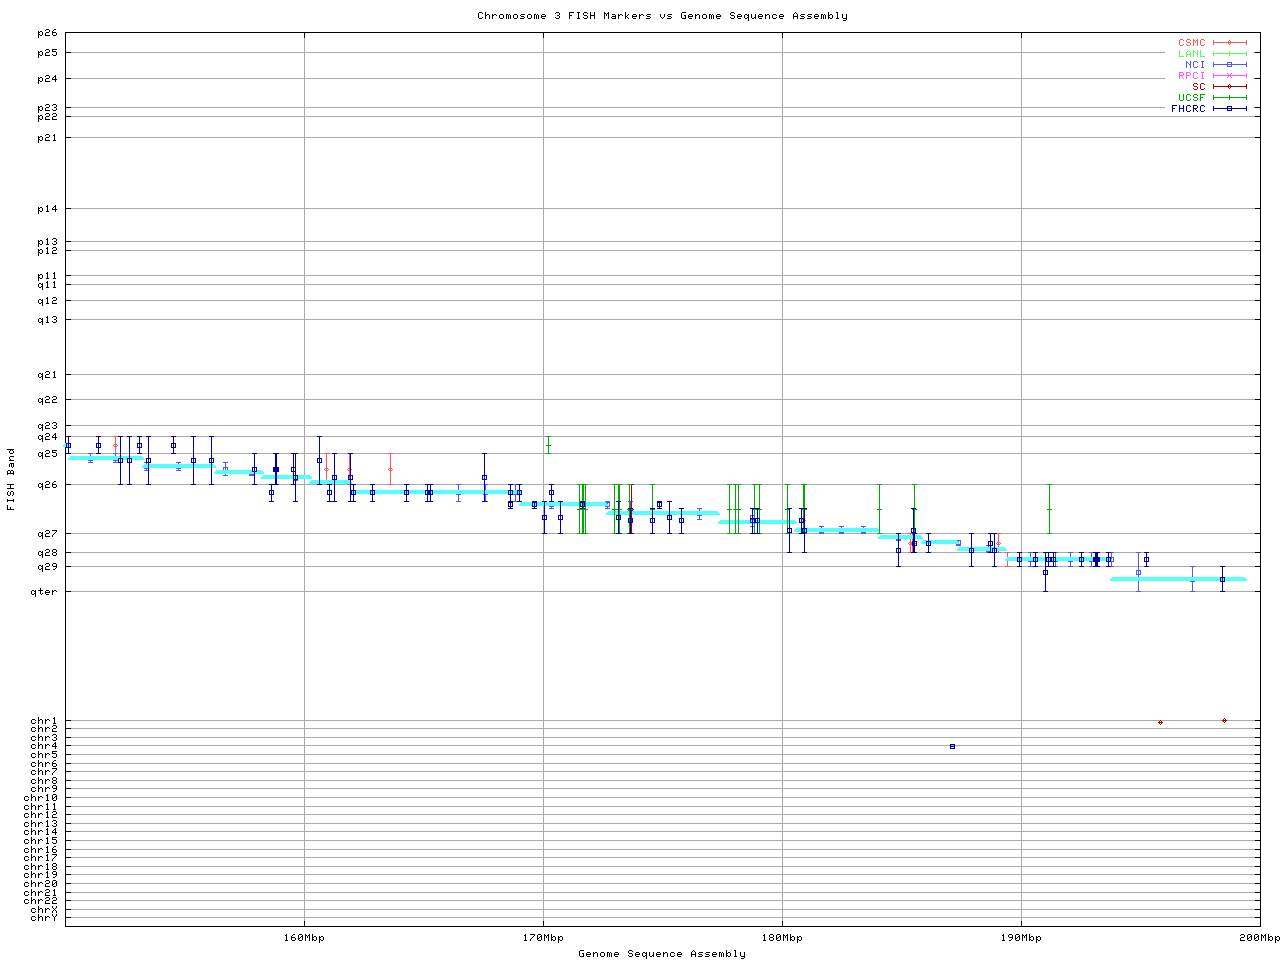1280x960 pixels.
Task: Click the 200Mbp x-axis tick label
Action: pyautogui.click(x=1259, y=938)
